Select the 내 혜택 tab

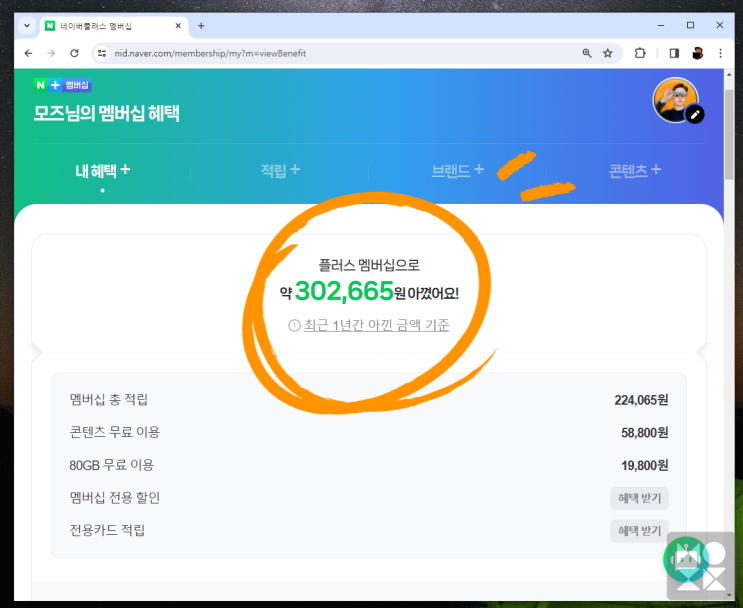tap(102, 171)
